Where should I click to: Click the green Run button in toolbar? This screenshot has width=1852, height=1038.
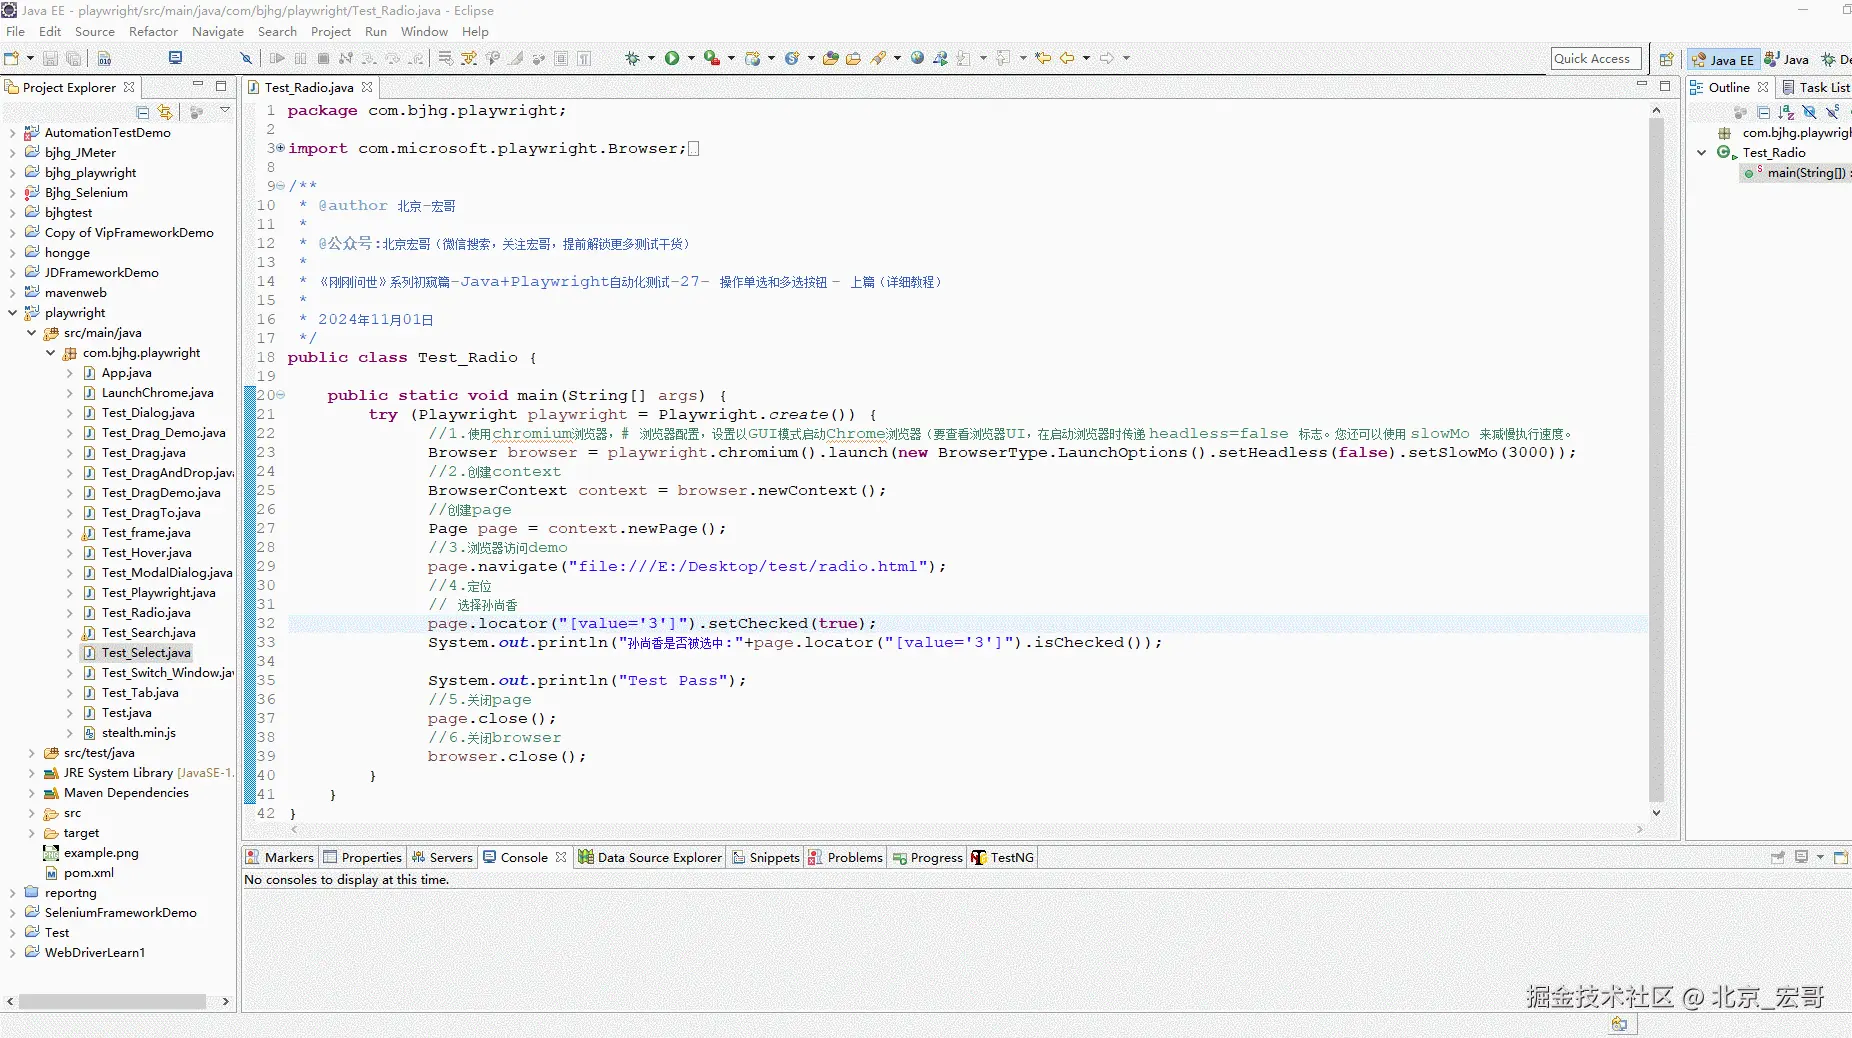[672, 58]
